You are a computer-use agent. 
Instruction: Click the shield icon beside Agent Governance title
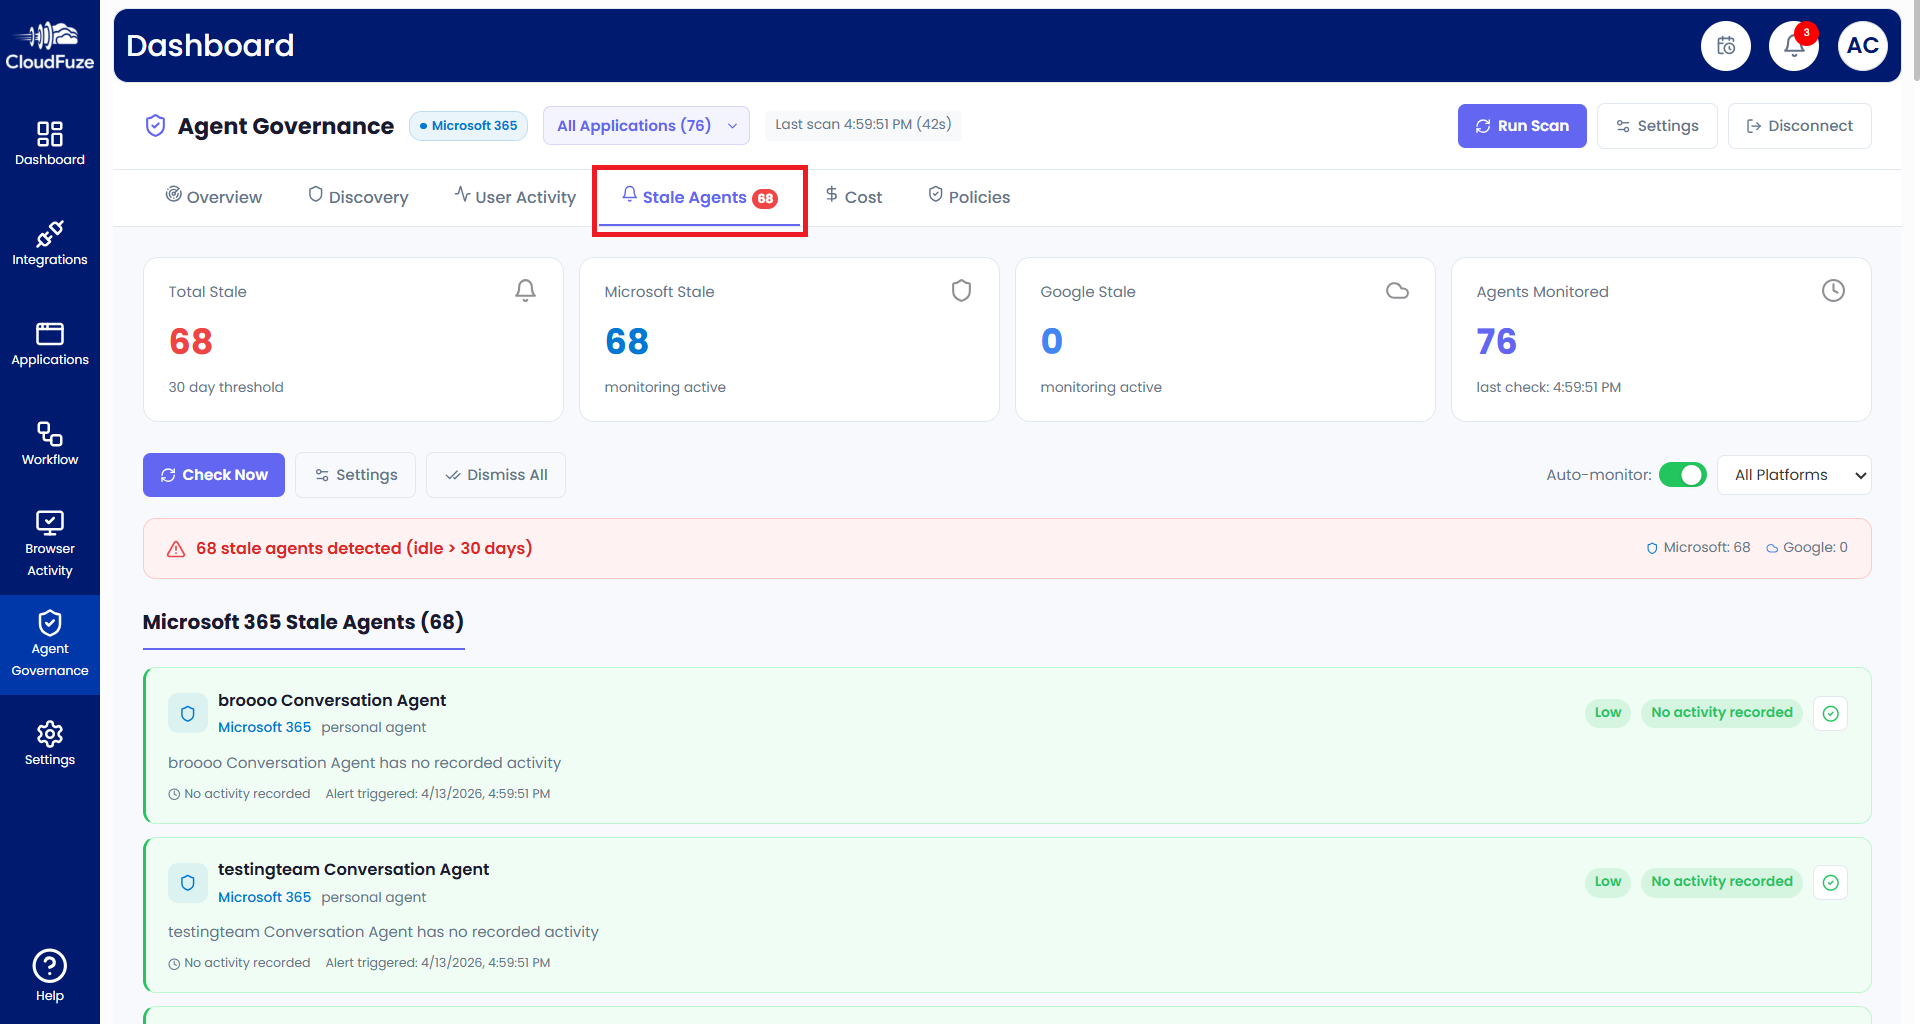pyautogui.click(x=155, y=126)
